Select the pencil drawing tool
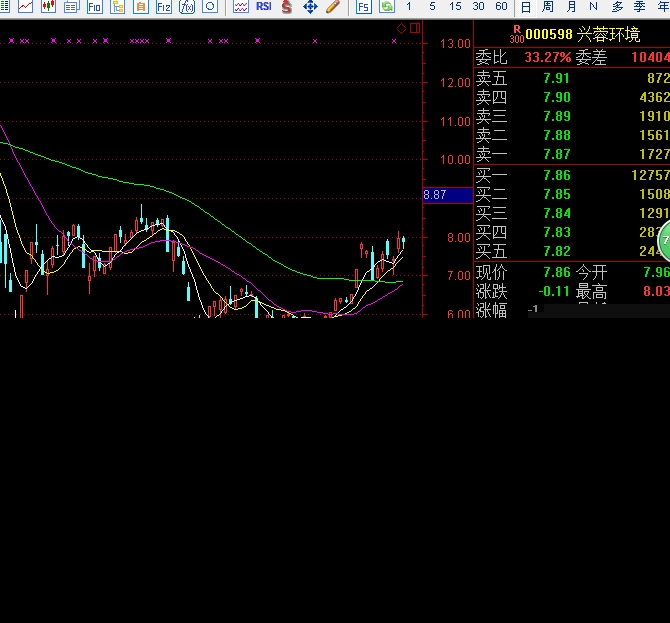Screen dimensions: 670x623 tap(333, 6)
